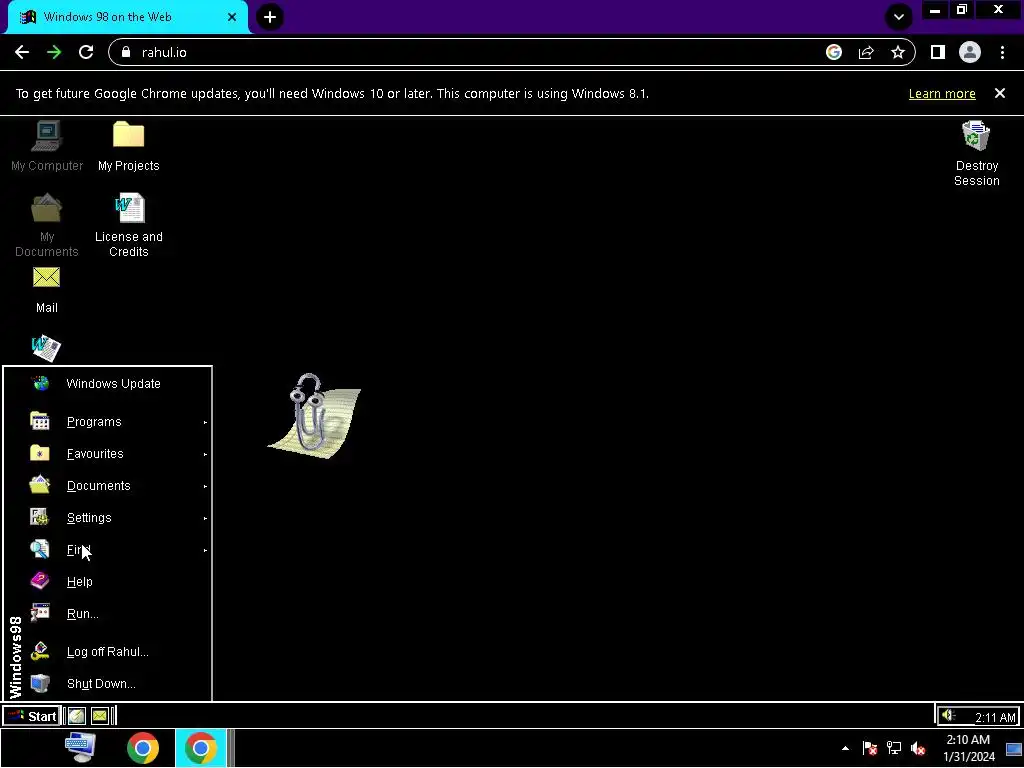Screen dimensions: 1024x768
Task: Expand Documents submenu arrow
Action: tap(205, 487)
